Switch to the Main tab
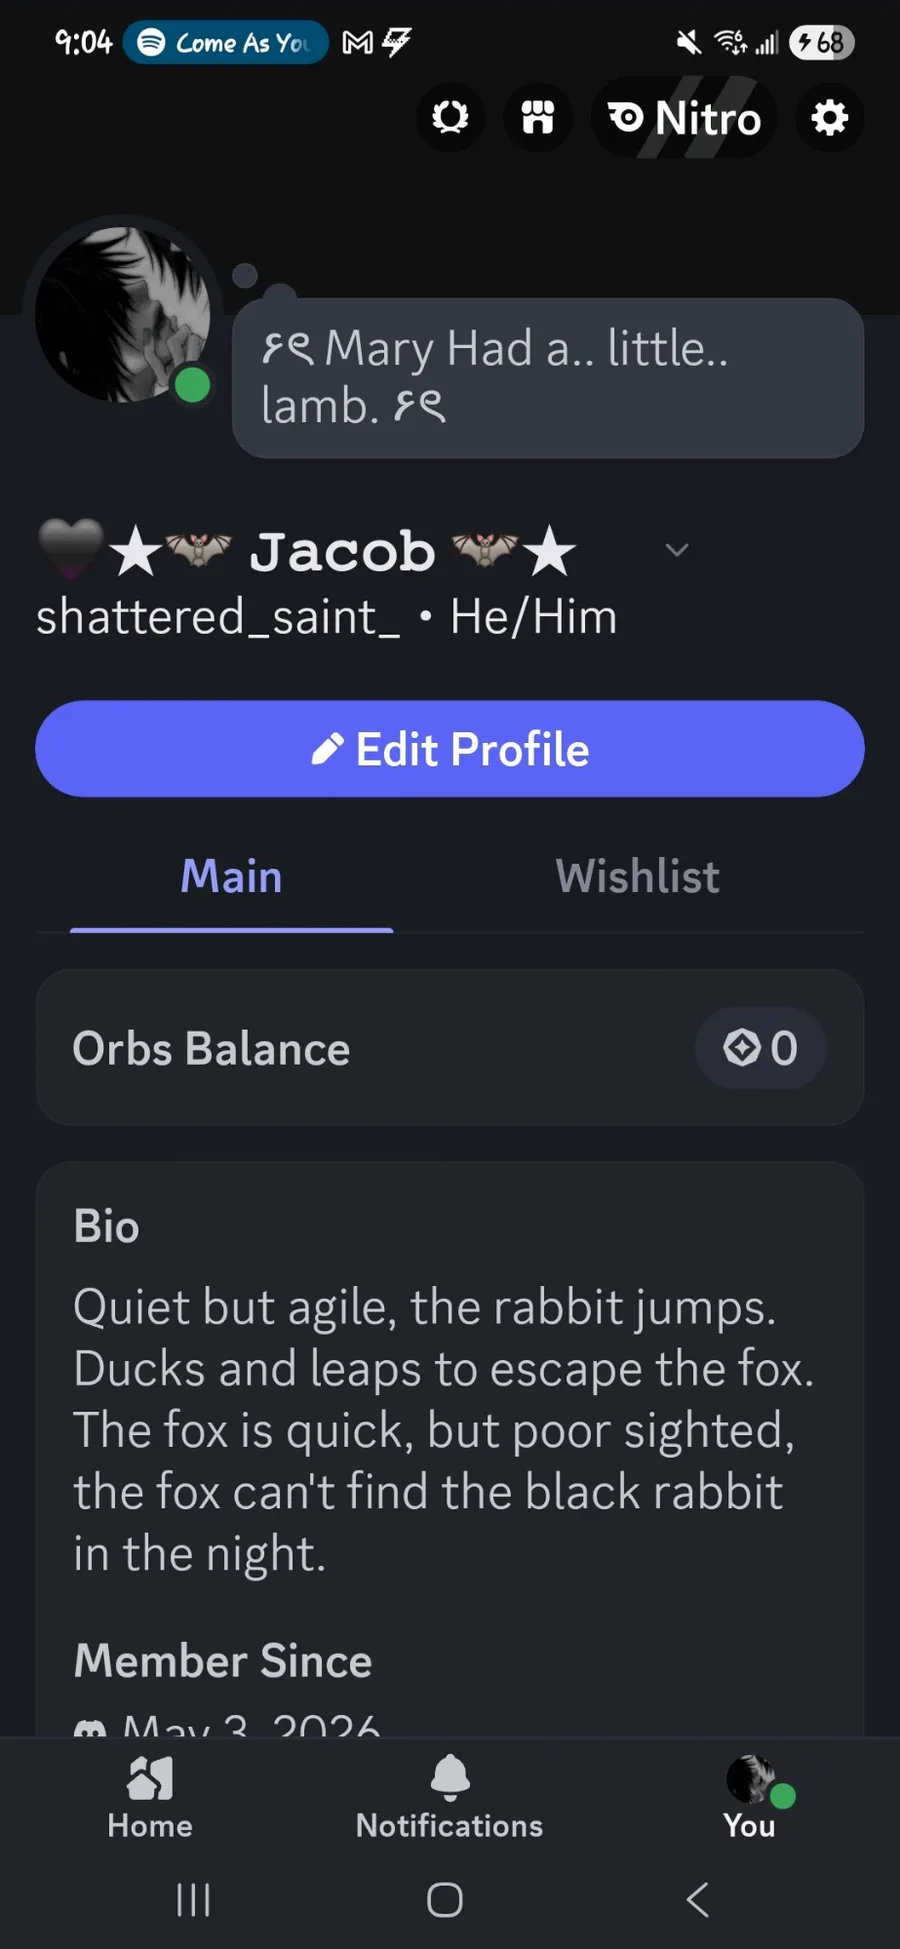Image resolution: width=900 pixels, height=1949 pixels. click(231, 877)
